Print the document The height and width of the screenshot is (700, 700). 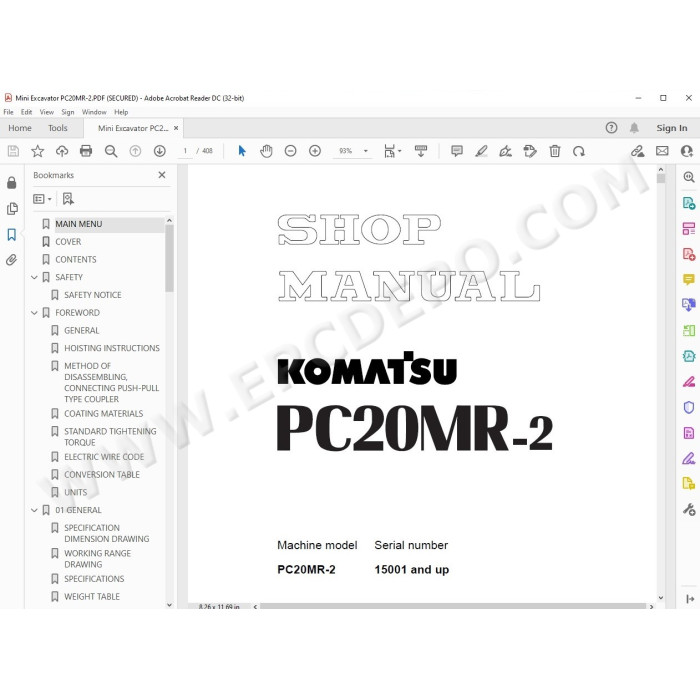coord(86,151)
